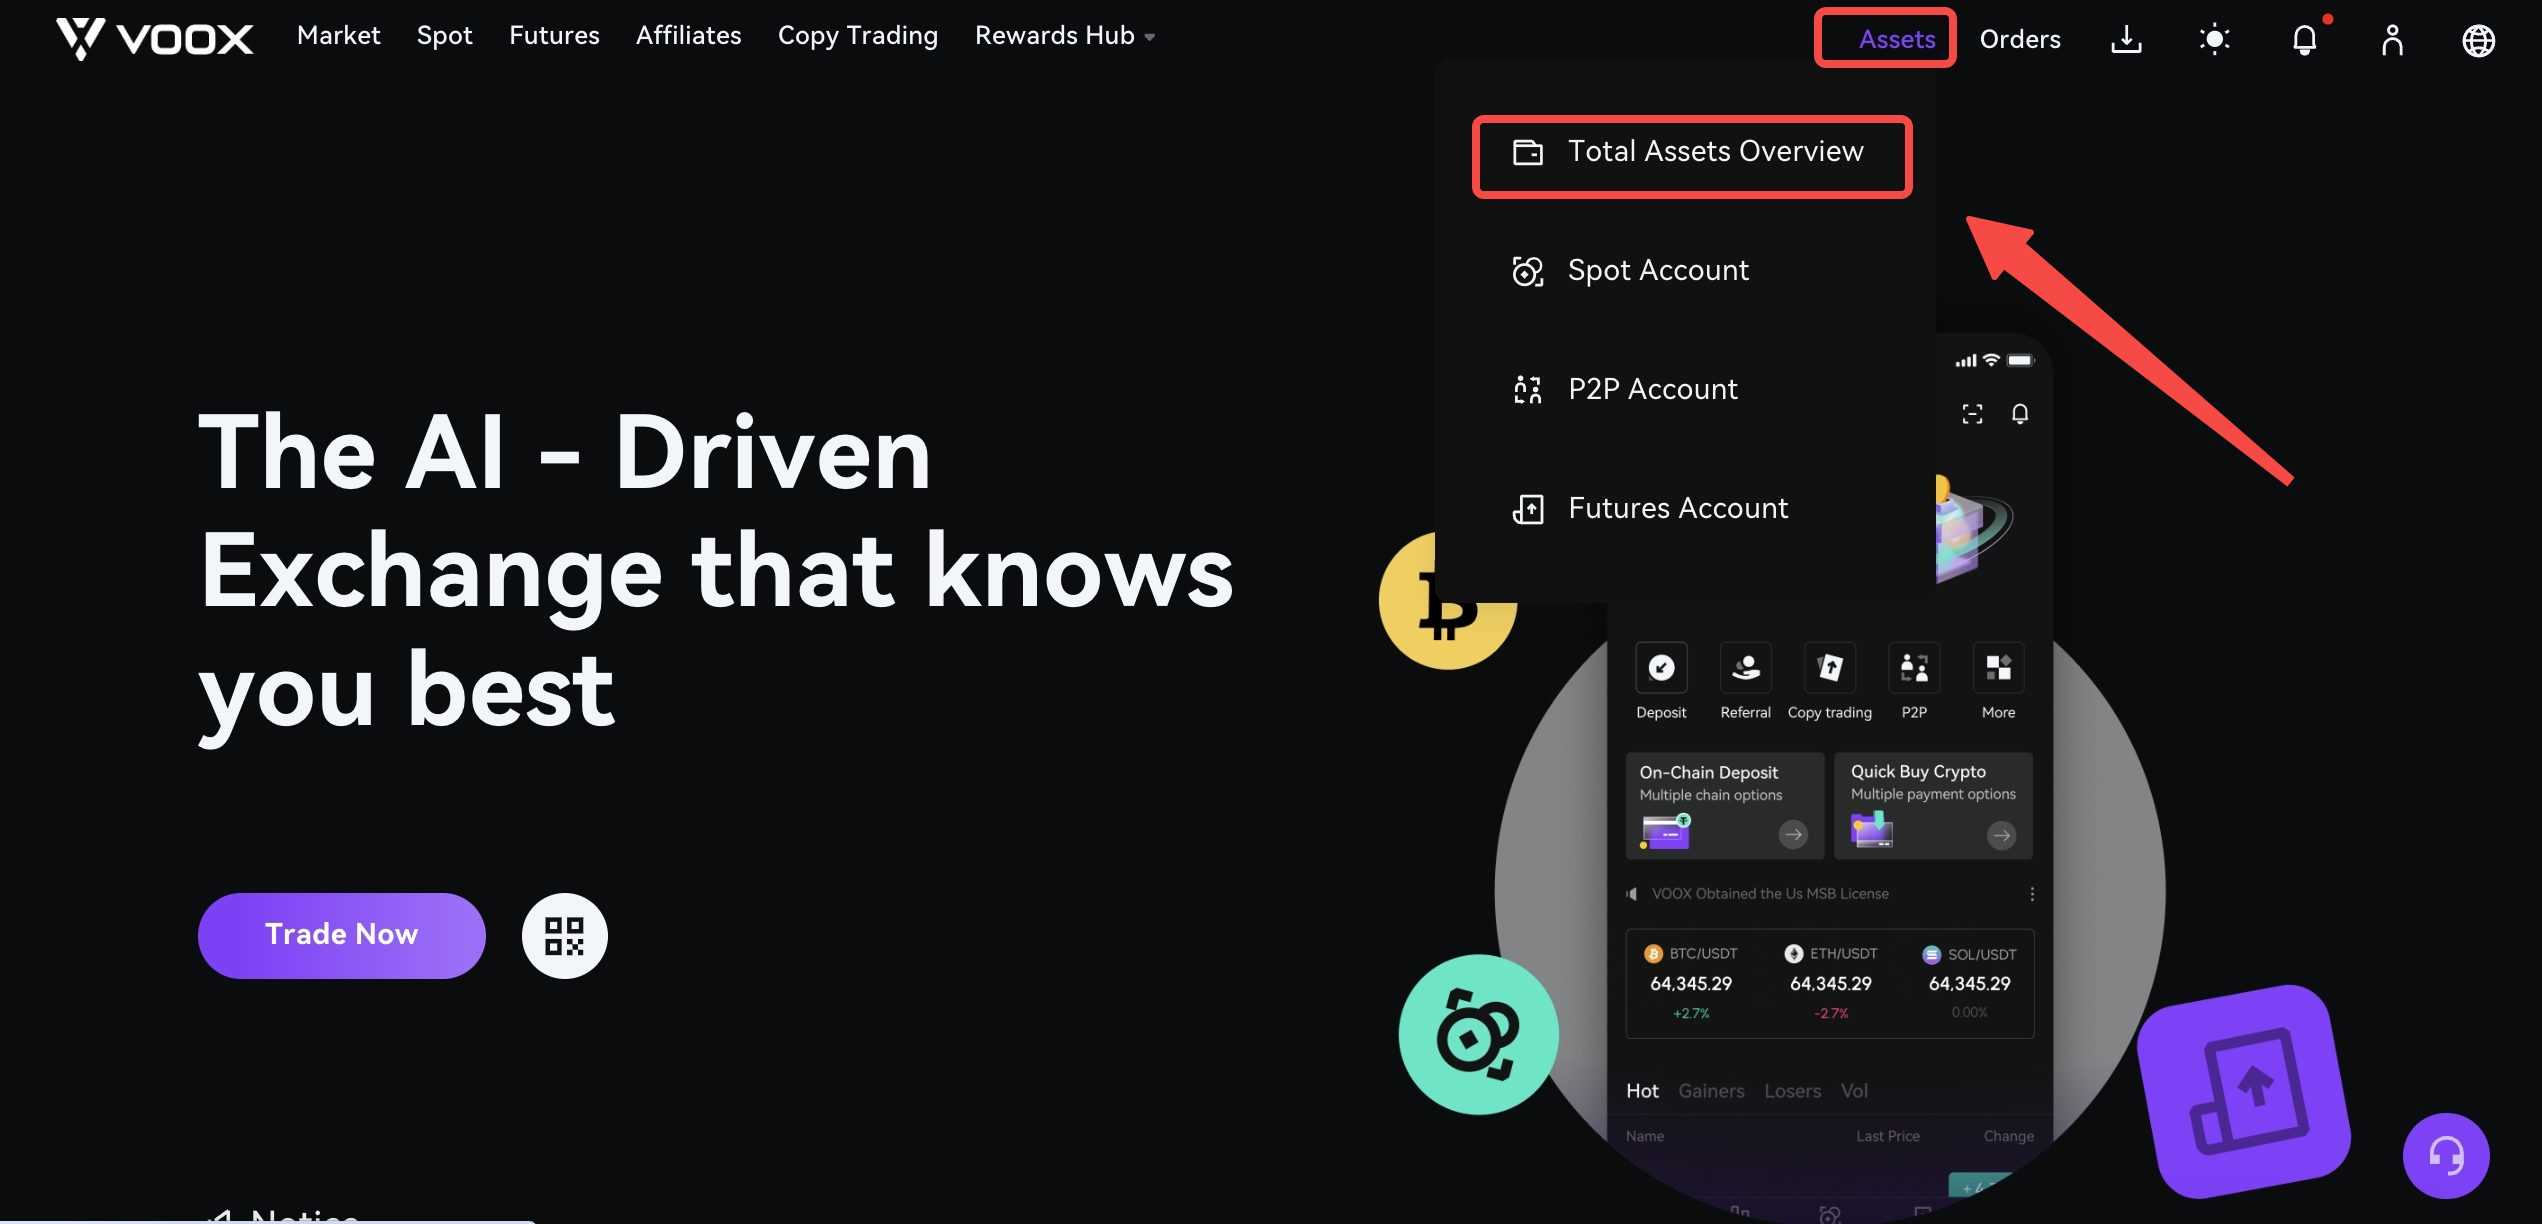Screen dimensions: 2542x1224
Task: Click On-Chain Deposit arrow button
Action: click(x=1793, y=834)
